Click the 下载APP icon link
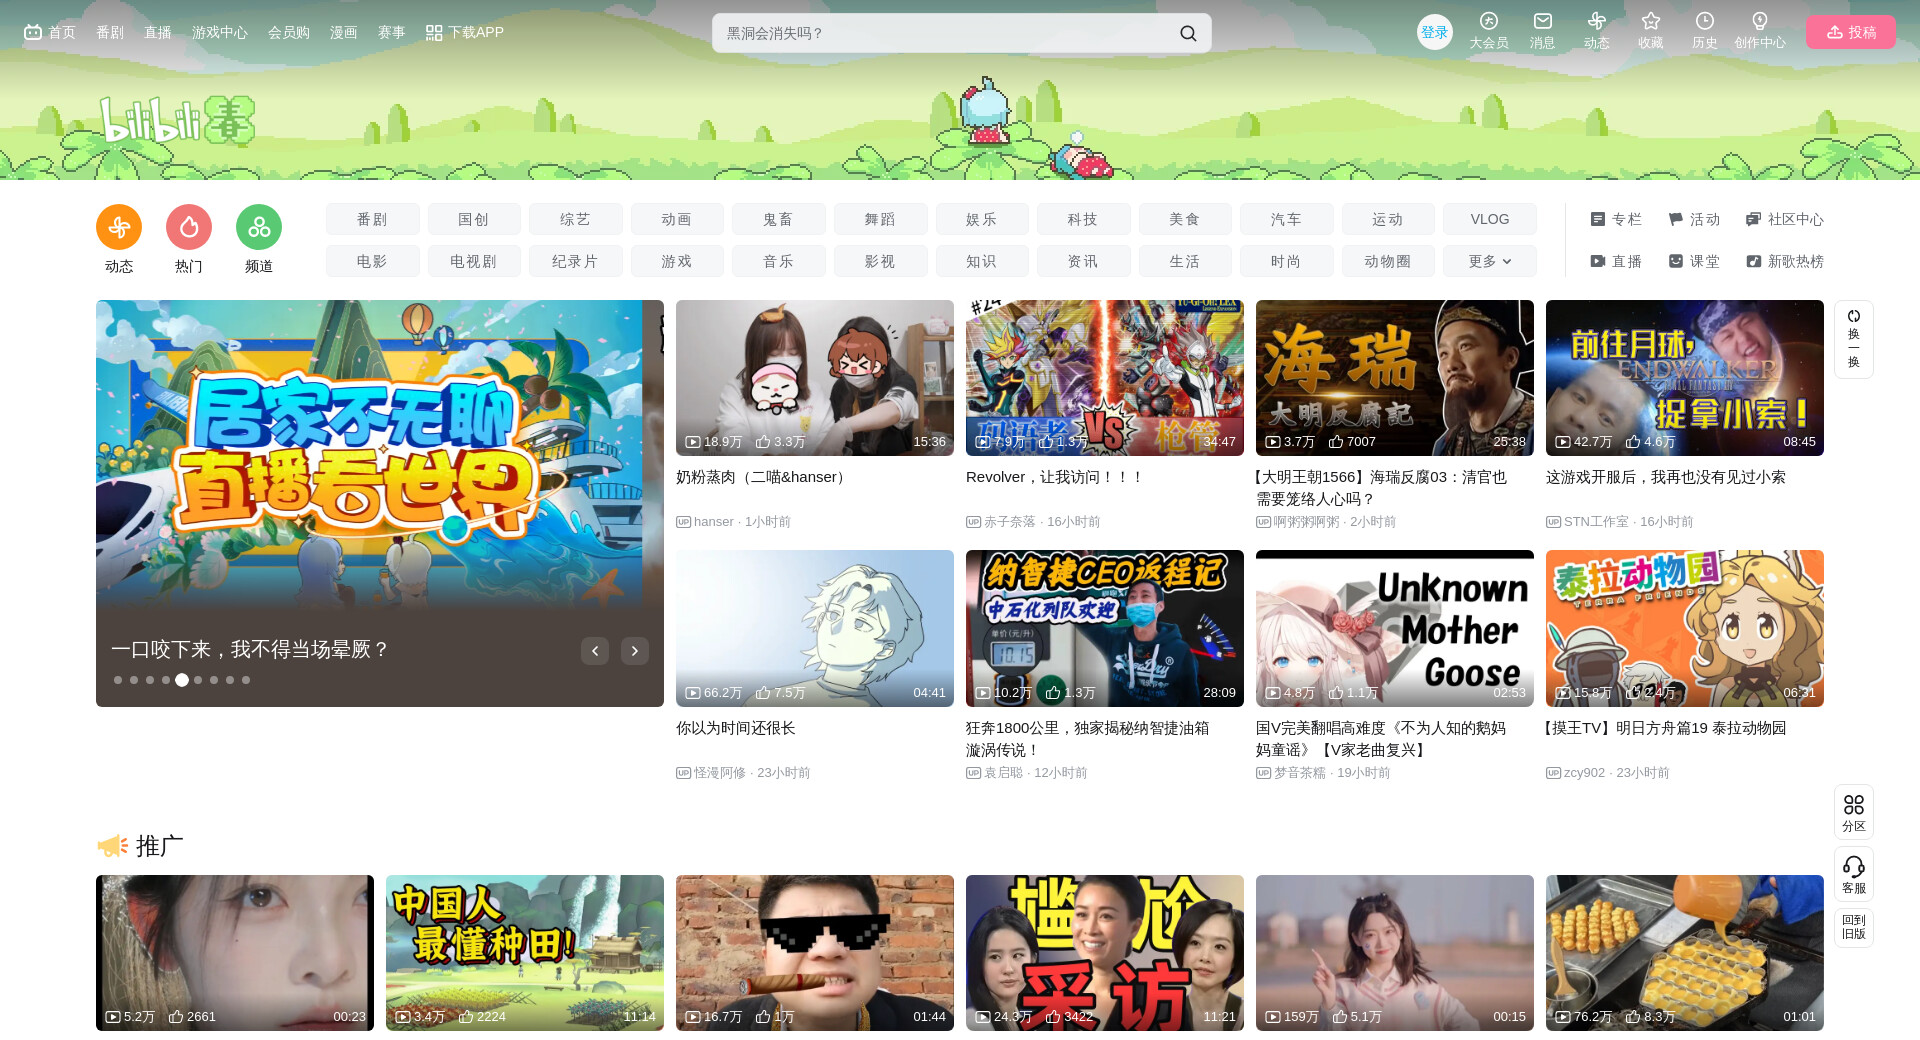Screen dimensions: 1920x1040 tap(465, 33)
